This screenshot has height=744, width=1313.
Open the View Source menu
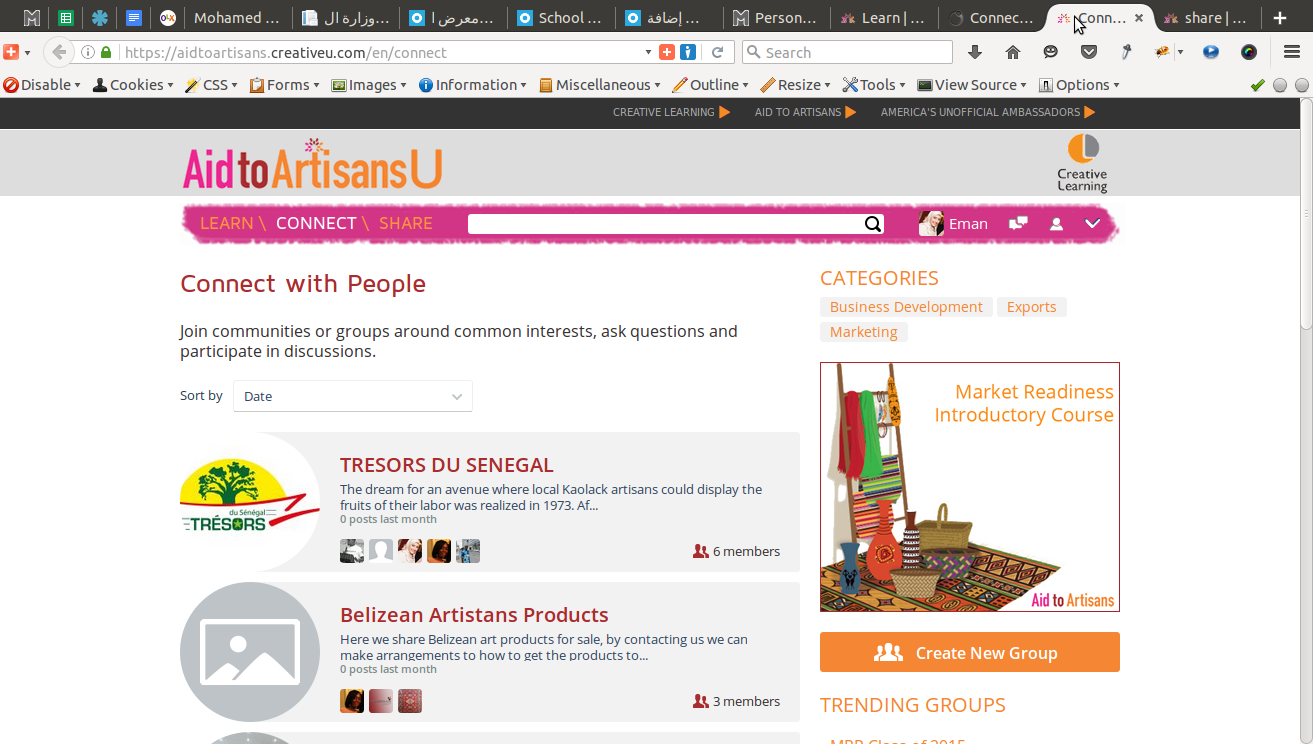click(973, 85)
